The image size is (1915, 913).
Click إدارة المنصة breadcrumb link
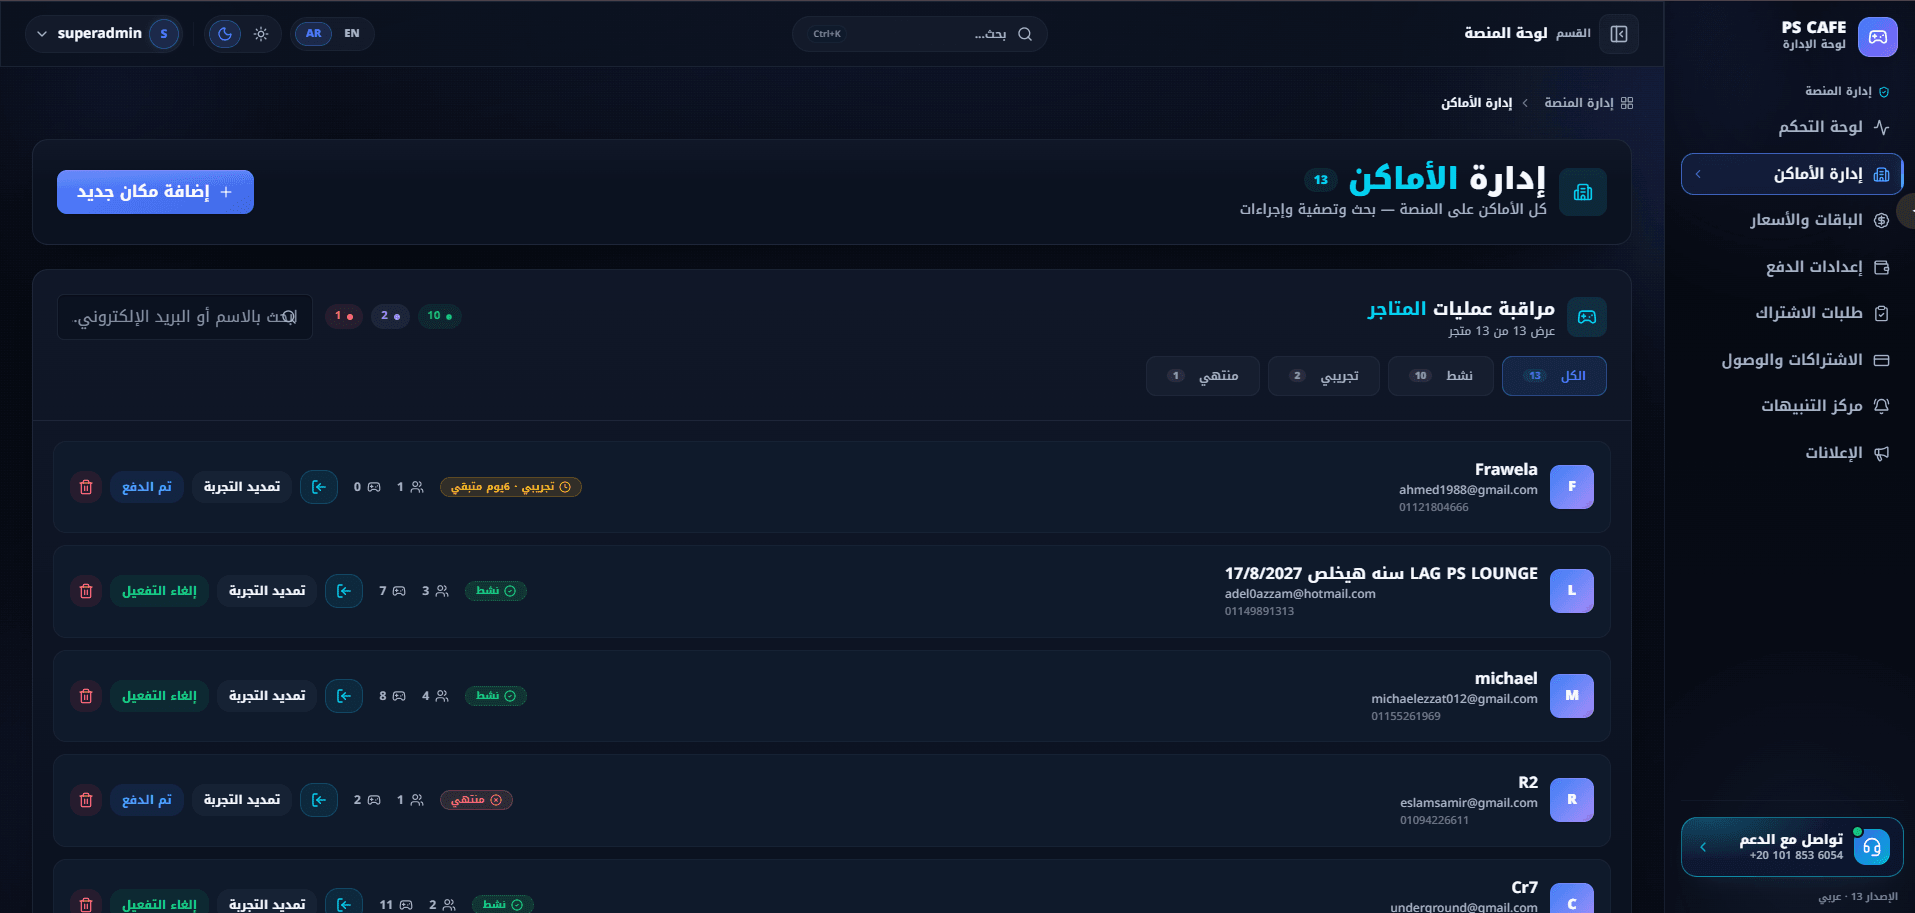coord(1588,103)
